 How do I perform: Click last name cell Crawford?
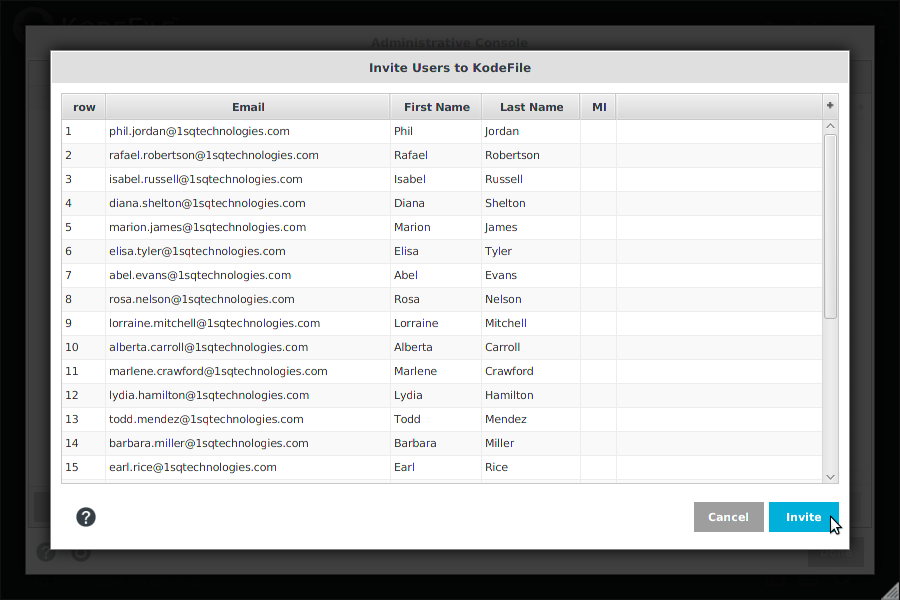tap(531, 371)
